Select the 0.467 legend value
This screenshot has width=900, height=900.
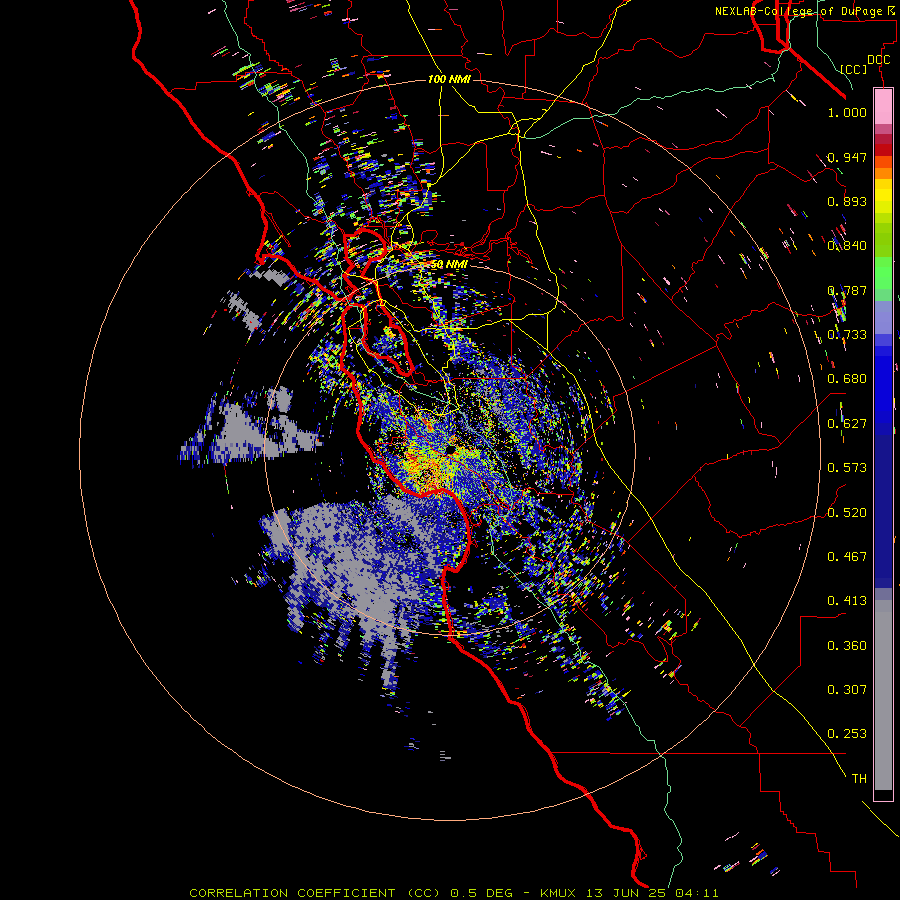tap(847, 557)
